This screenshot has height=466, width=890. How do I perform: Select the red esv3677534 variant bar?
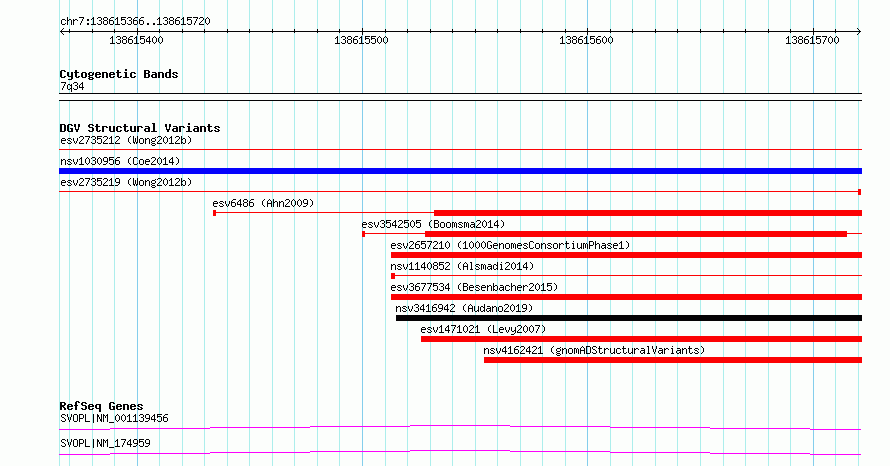click(x=626, y=297)
